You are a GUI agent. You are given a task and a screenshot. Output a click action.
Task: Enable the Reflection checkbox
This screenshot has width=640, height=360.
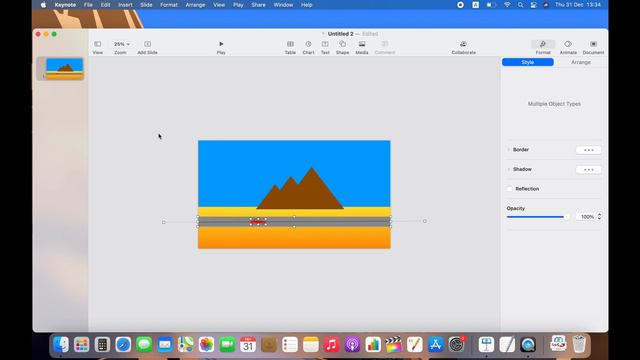[509, 189]
